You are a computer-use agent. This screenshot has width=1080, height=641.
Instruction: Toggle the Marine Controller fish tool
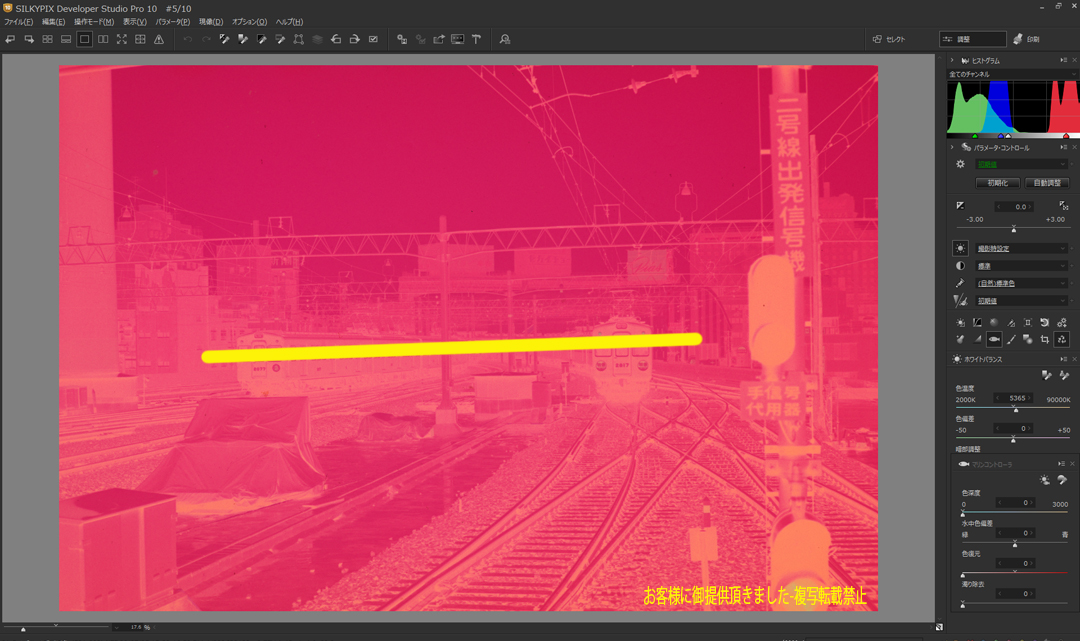[x=994, y=339]
